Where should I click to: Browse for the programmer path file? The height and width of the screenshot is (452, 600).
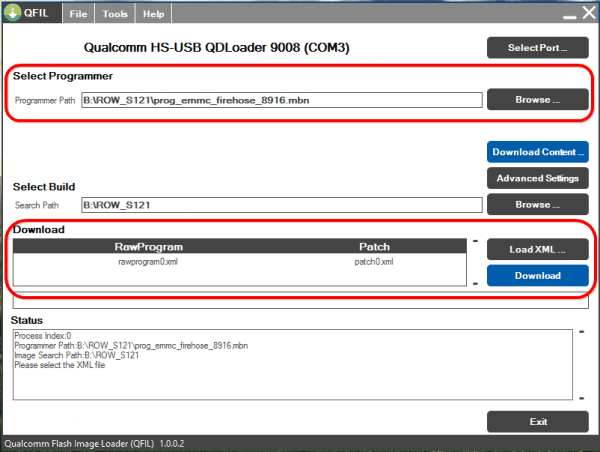538,100
